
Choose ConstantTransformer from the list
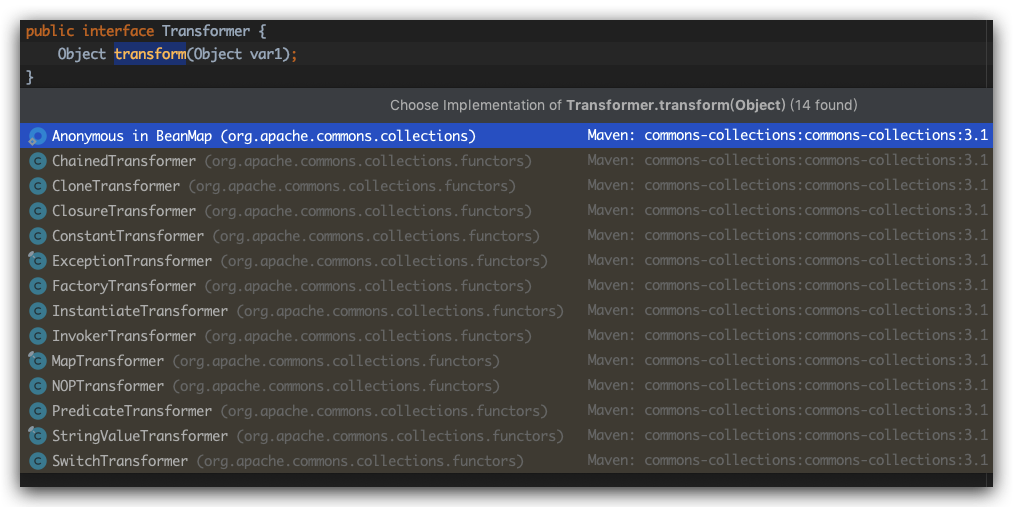click(128, 236)
